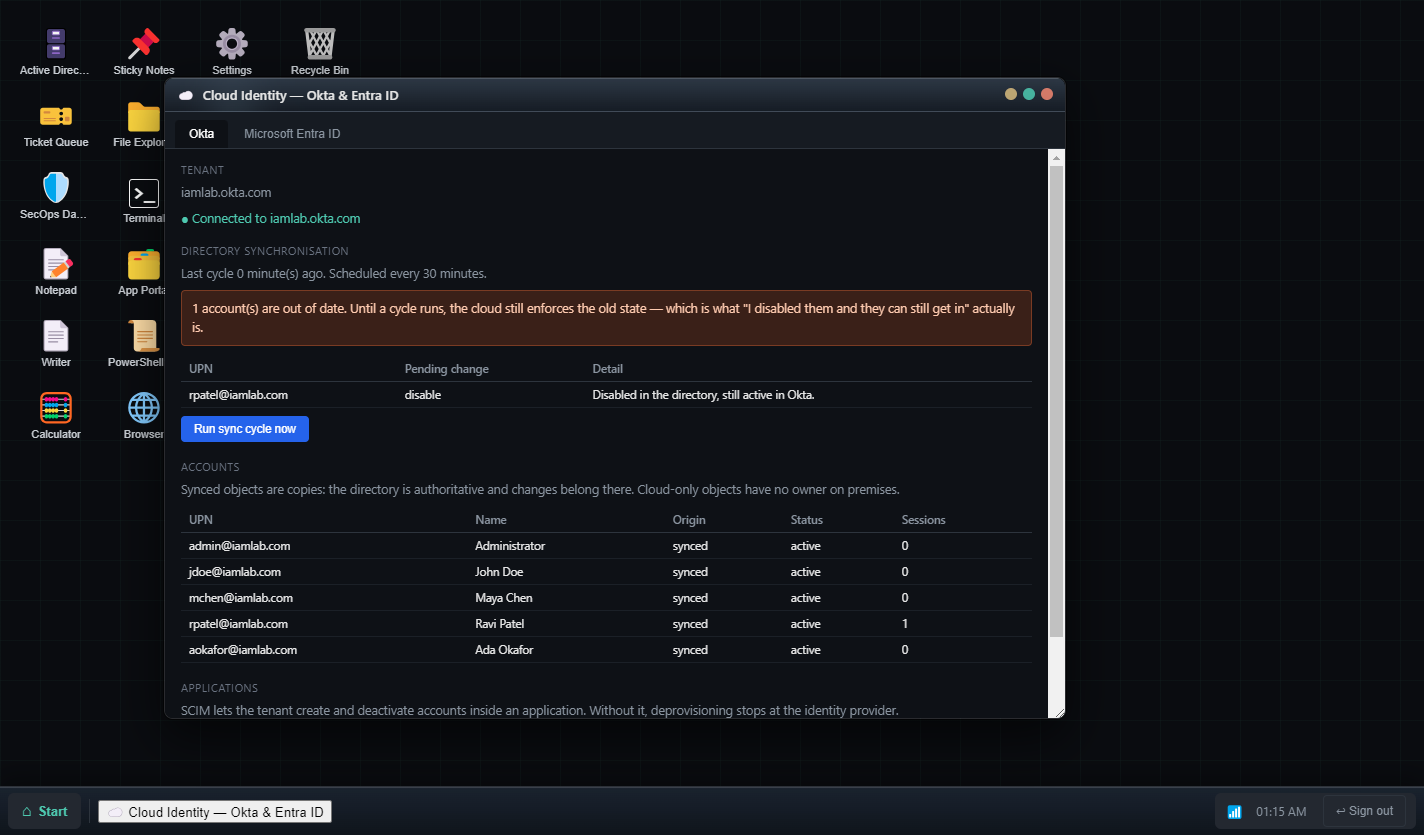The image size is (1424, 835).
Task: Click the name Administrator
Action: (x=510, y=546)
